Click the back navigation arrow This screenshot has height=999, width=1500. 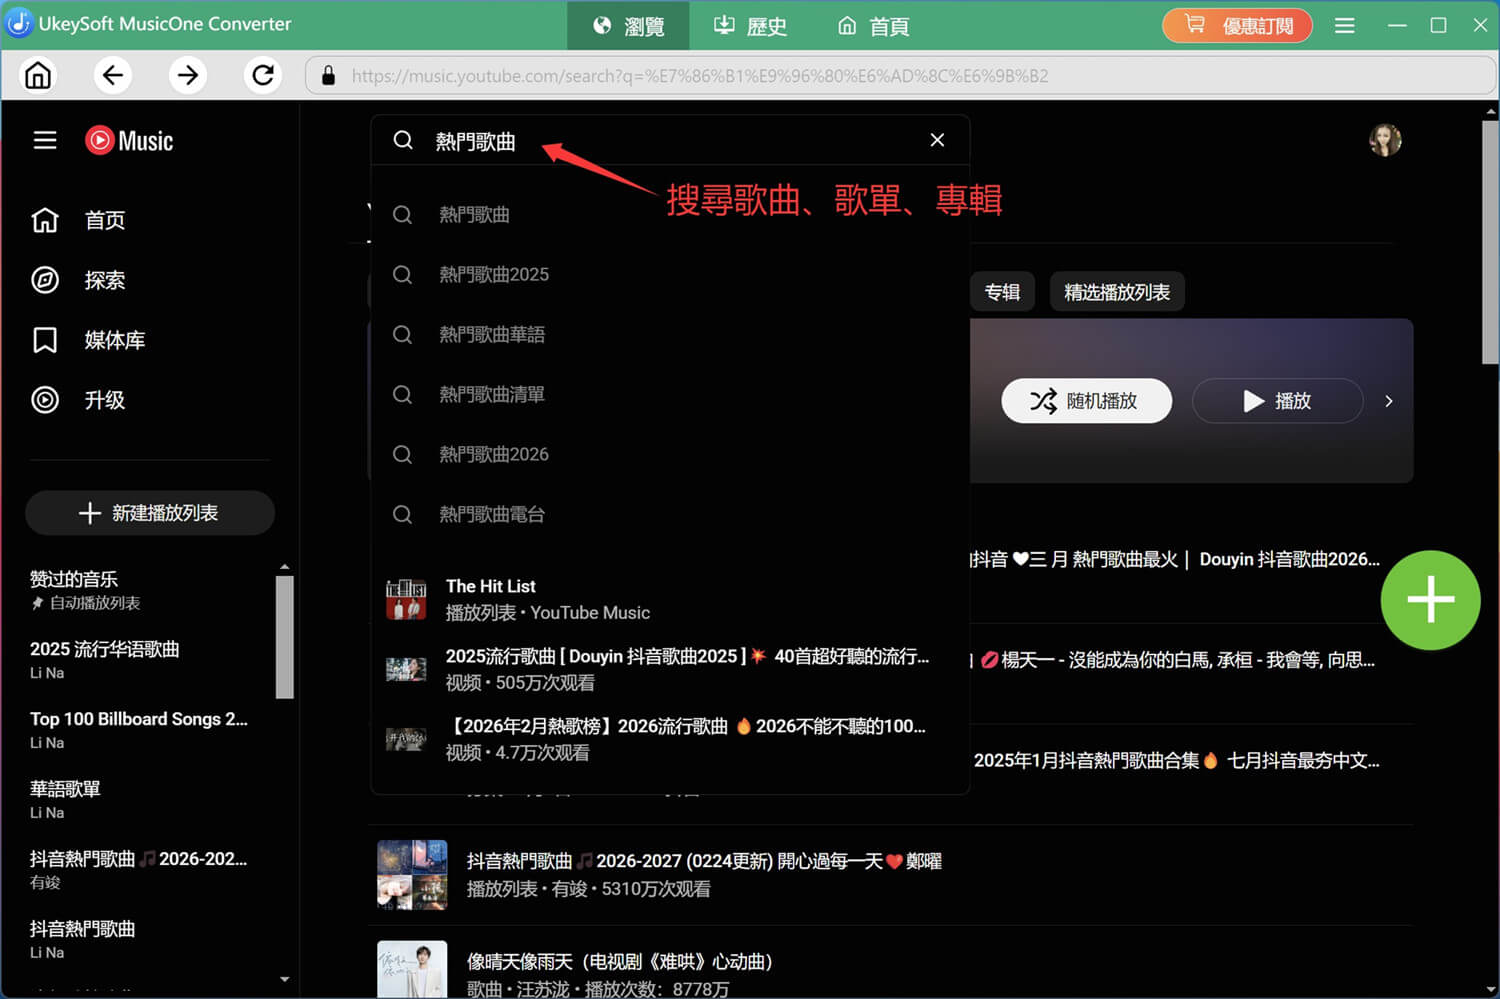(113, 75)
